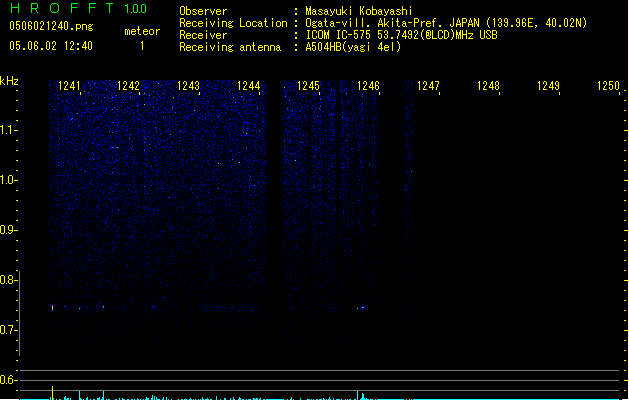Click the yellow signal-level spike at bottom left

point(52,393)
